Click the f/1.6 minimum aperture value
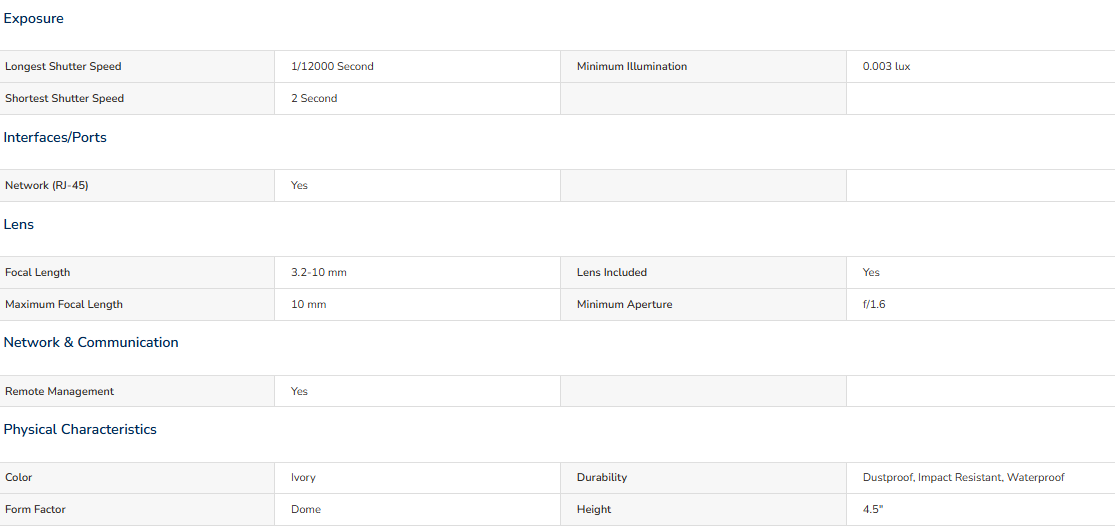 click(874, 304)
